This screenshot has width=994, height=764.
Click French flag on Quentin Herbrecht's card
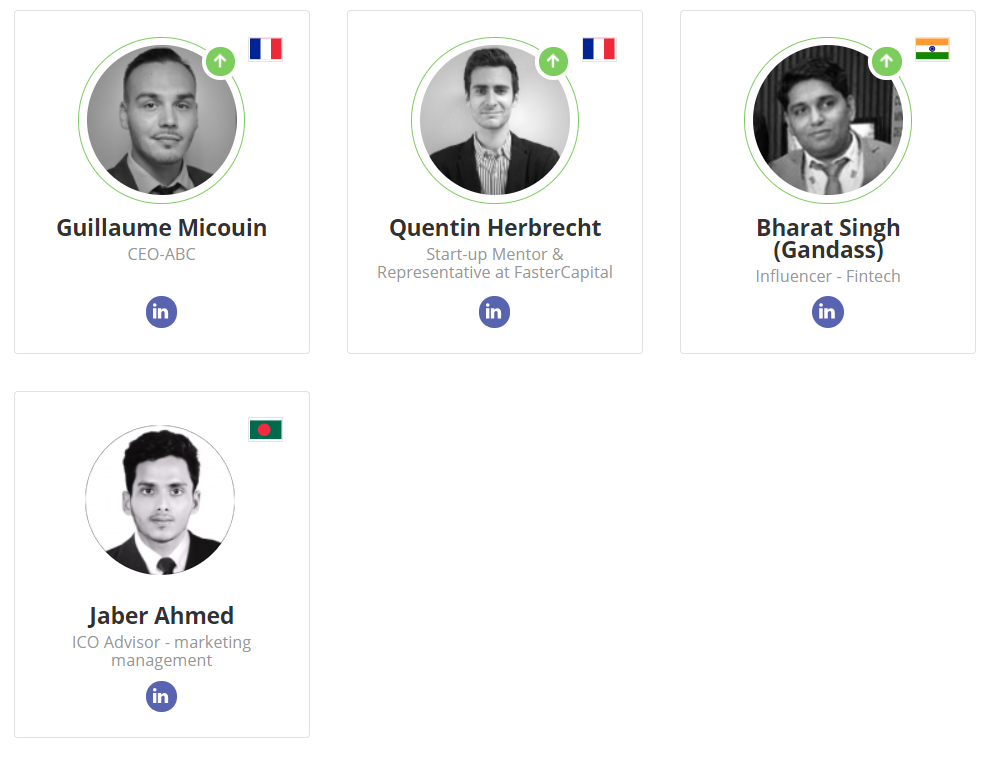tap(598, 49)
